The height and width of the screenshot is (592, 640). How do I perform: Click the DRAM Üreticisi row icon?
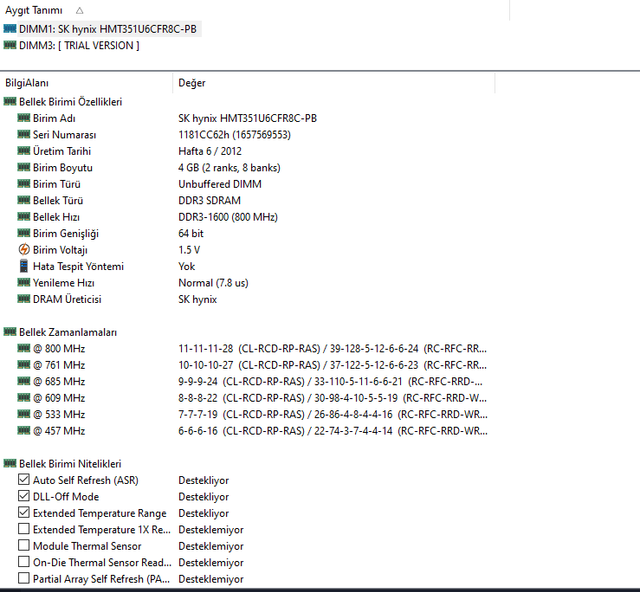point(24,299)
